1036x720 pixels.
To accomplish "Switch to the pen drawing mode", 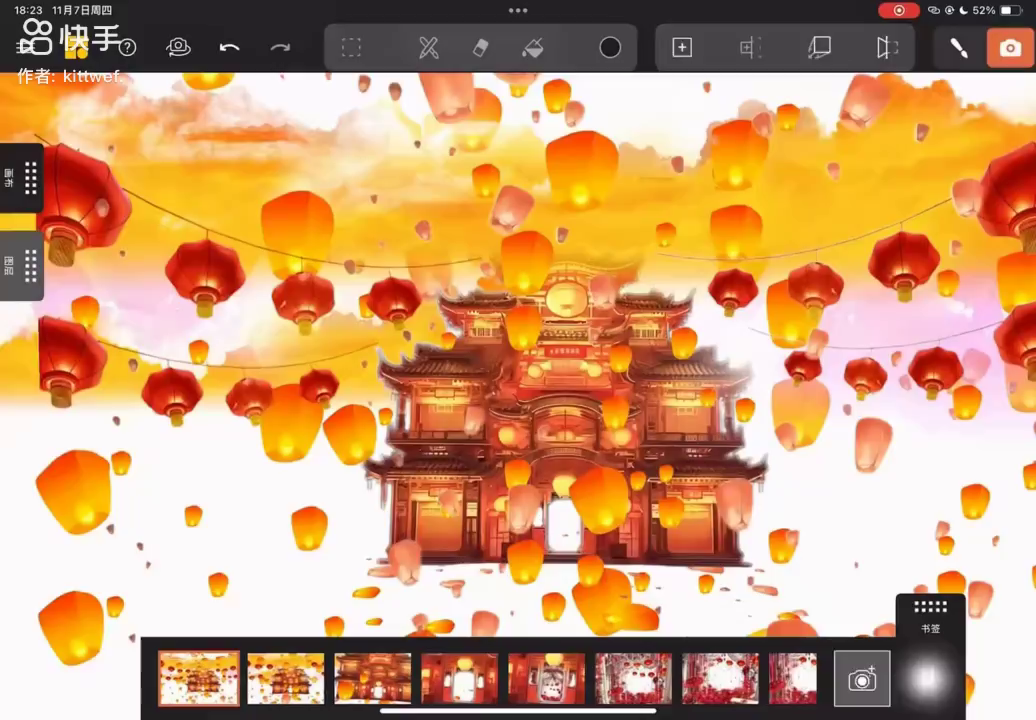I will tap(958, 48).
